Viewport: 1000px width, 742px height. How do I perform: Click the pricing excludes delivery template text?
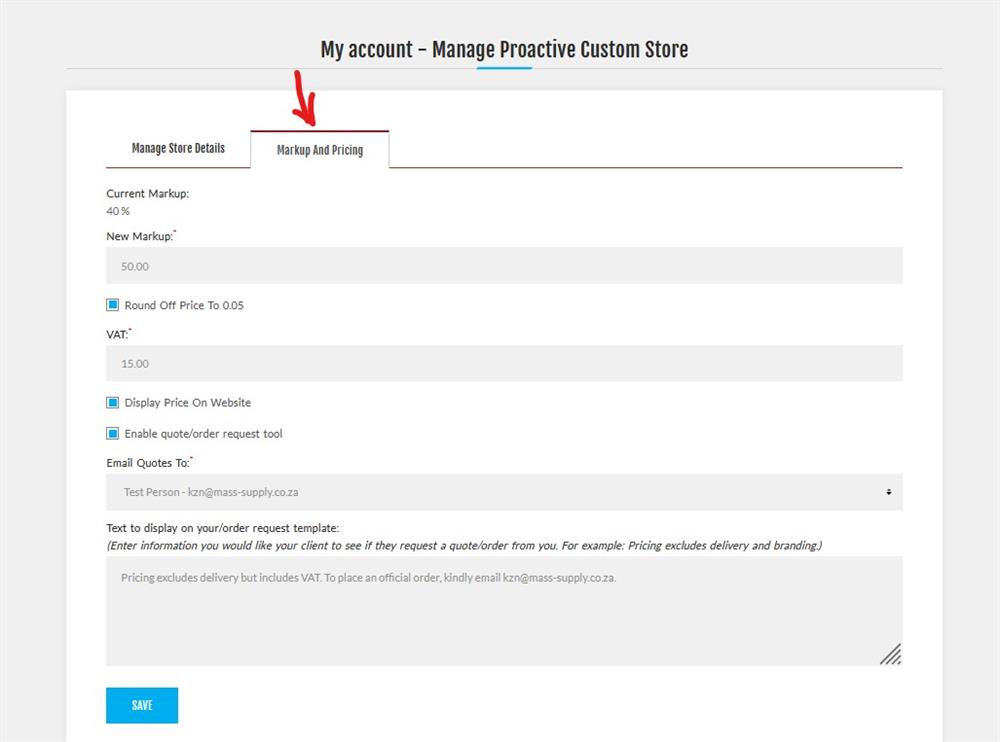(x=367, y=577)
